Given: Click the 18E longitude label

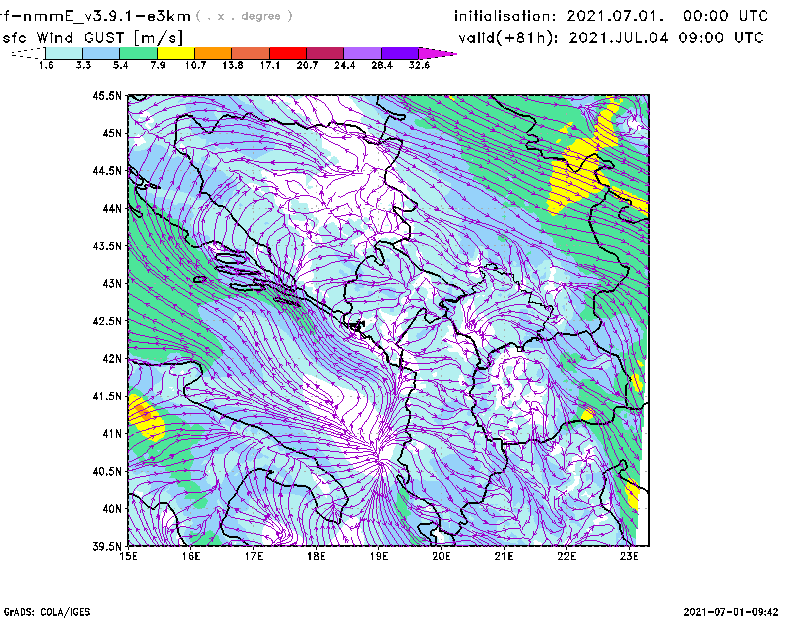Looking at the screenshot, I should coord(316,556).
